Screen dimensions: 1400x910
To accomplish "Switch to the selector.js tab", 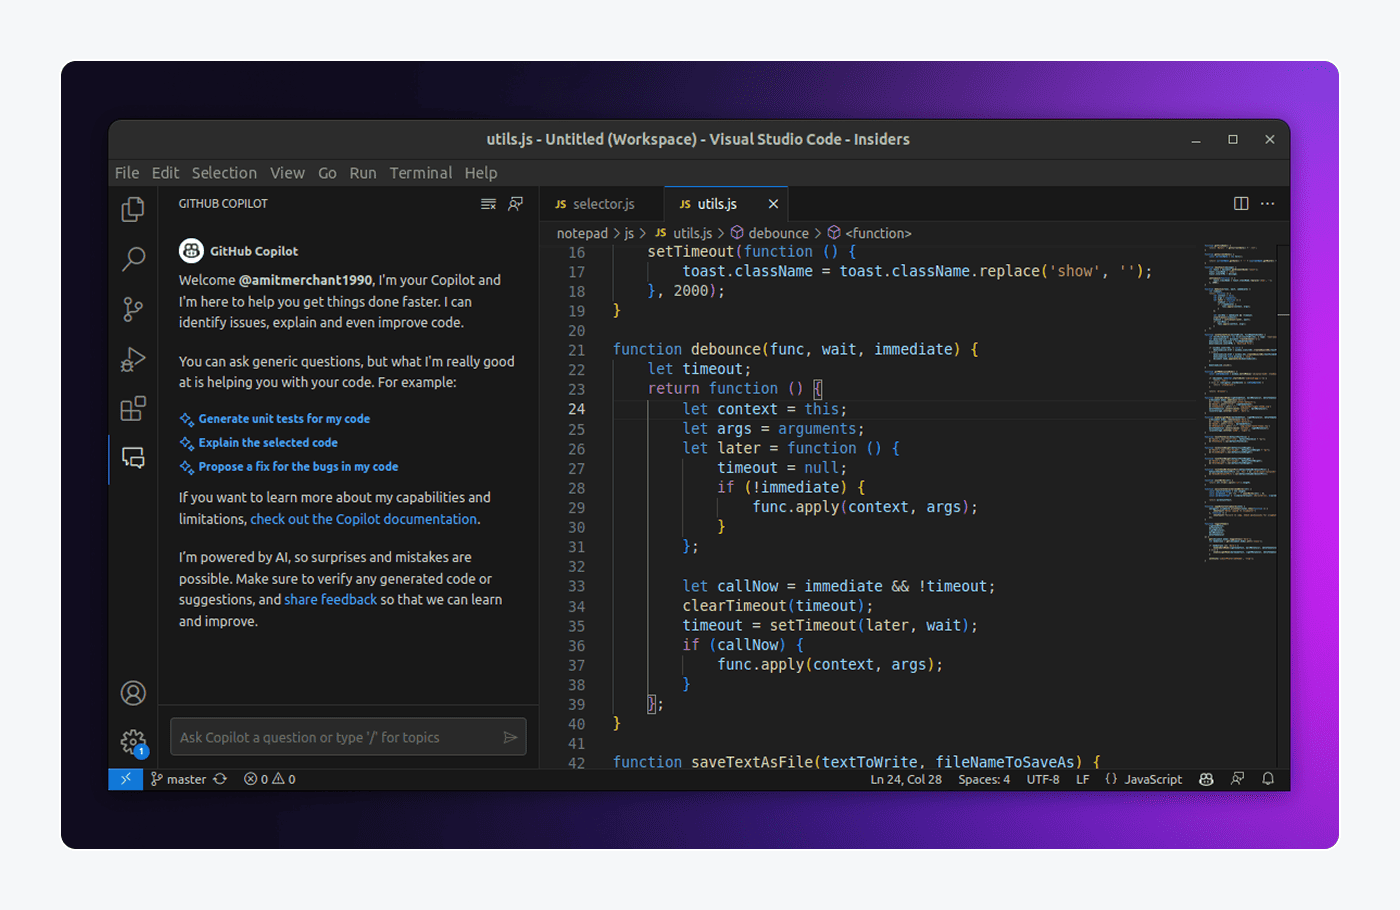I will pyautogui.click(x=603, y=204).
